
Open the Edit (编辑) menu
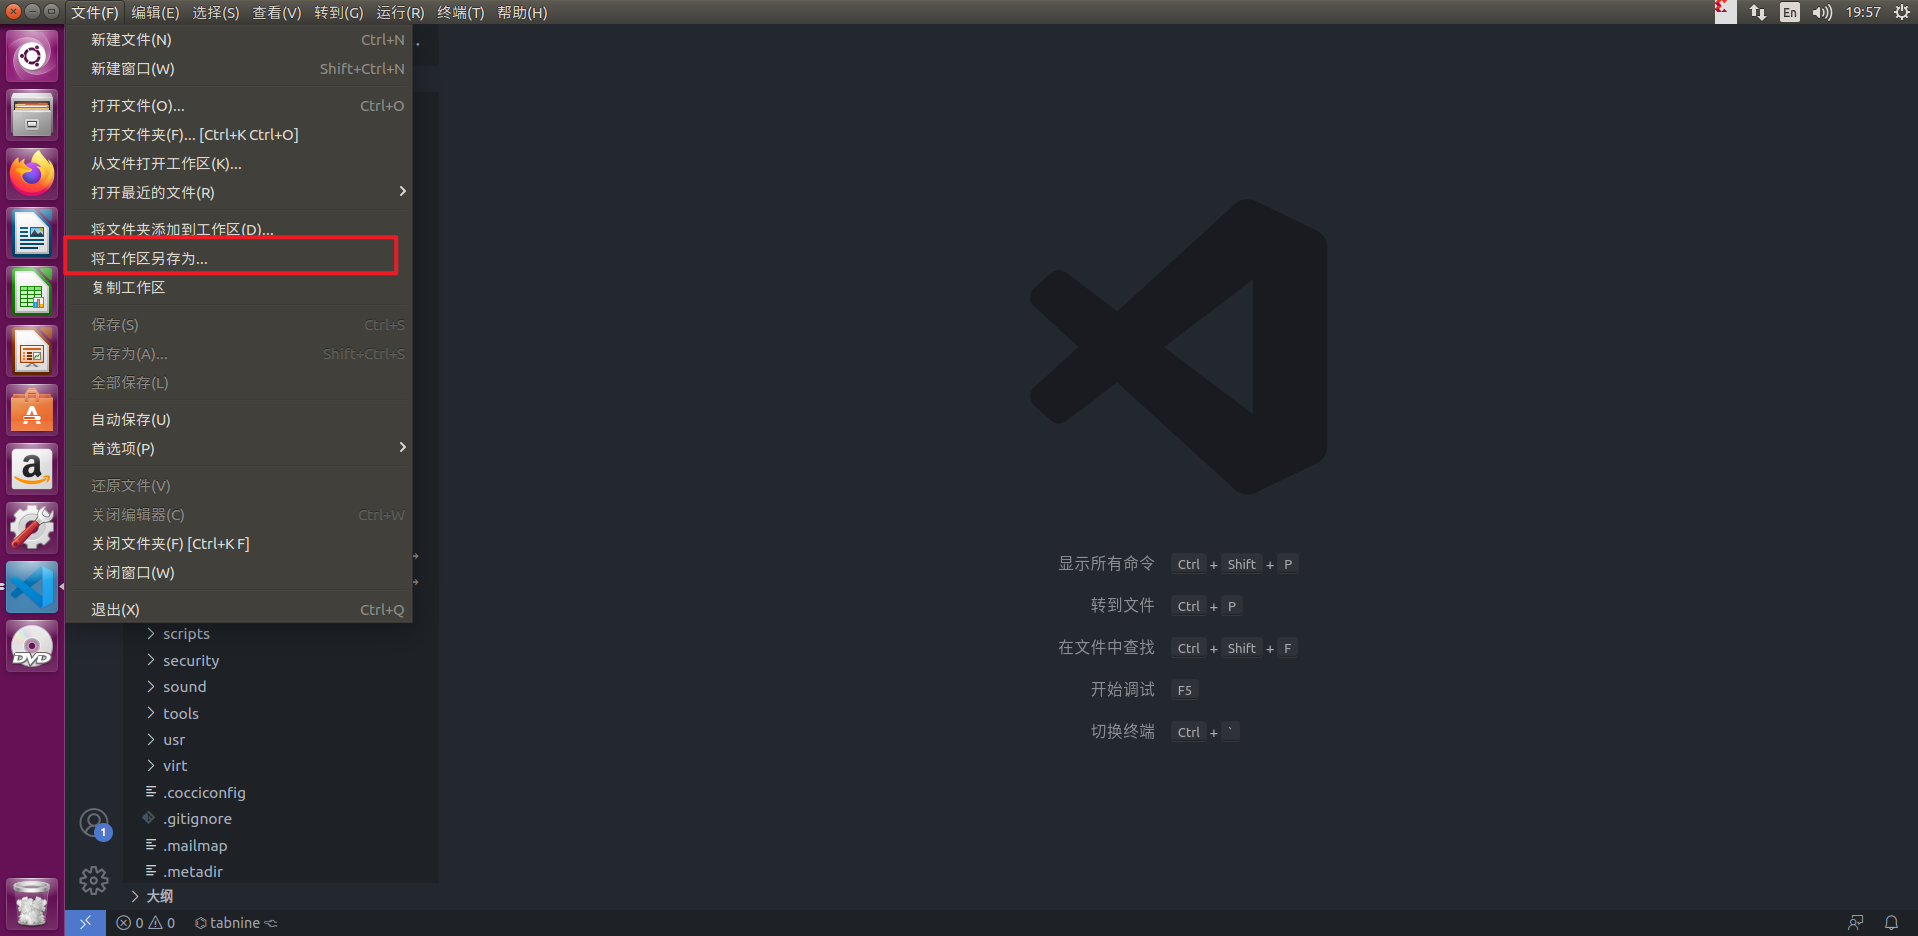click(155, 12)
